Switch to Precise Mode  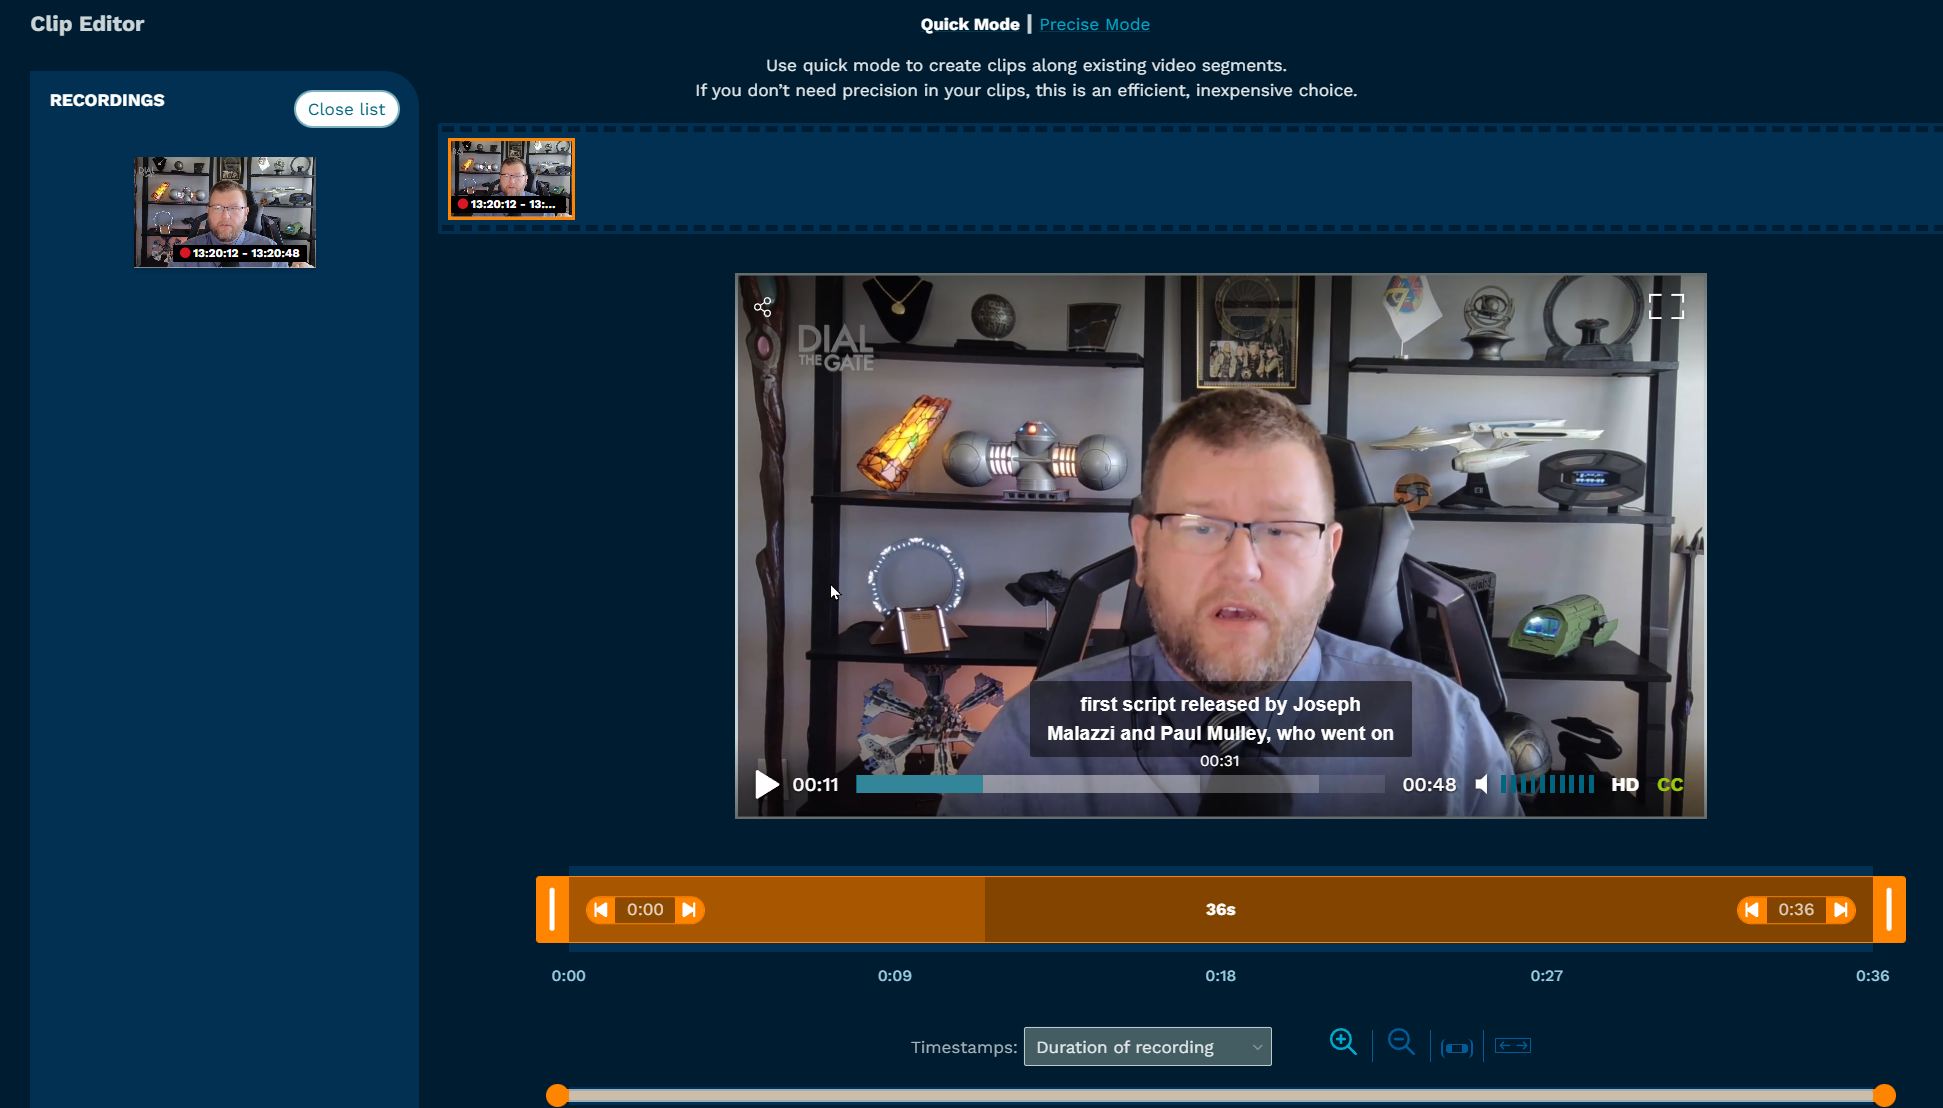point(1094,24)
